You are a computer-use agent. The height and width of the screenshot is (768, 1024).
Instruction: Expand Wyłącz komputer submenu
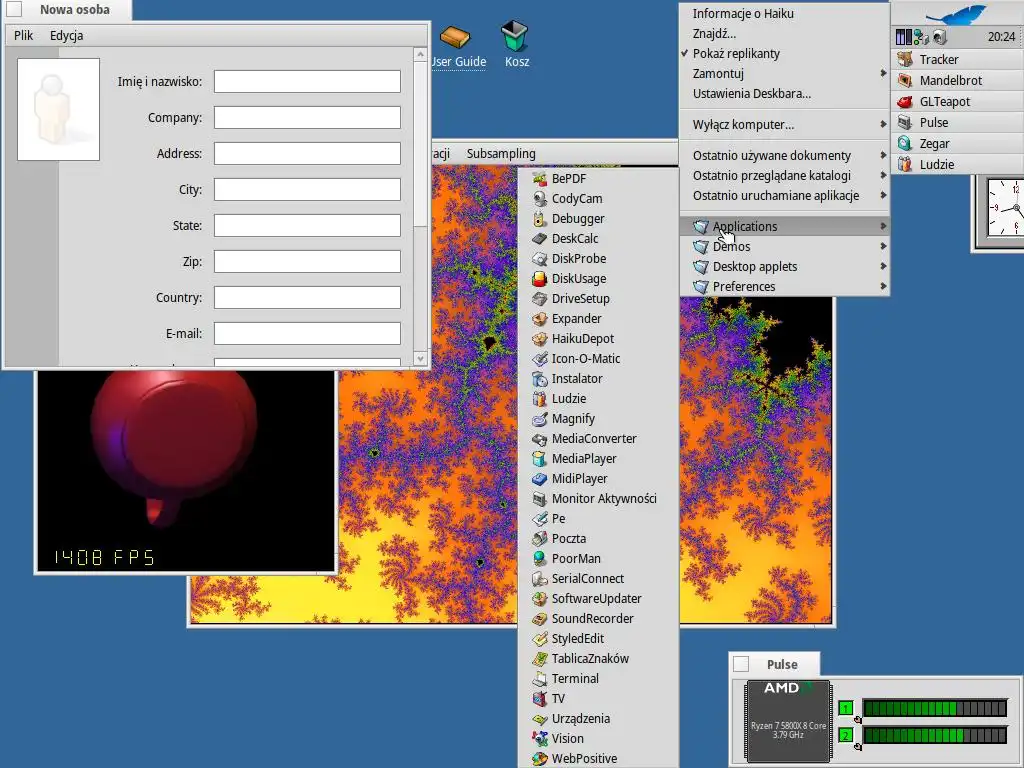(x=784, y=125)
